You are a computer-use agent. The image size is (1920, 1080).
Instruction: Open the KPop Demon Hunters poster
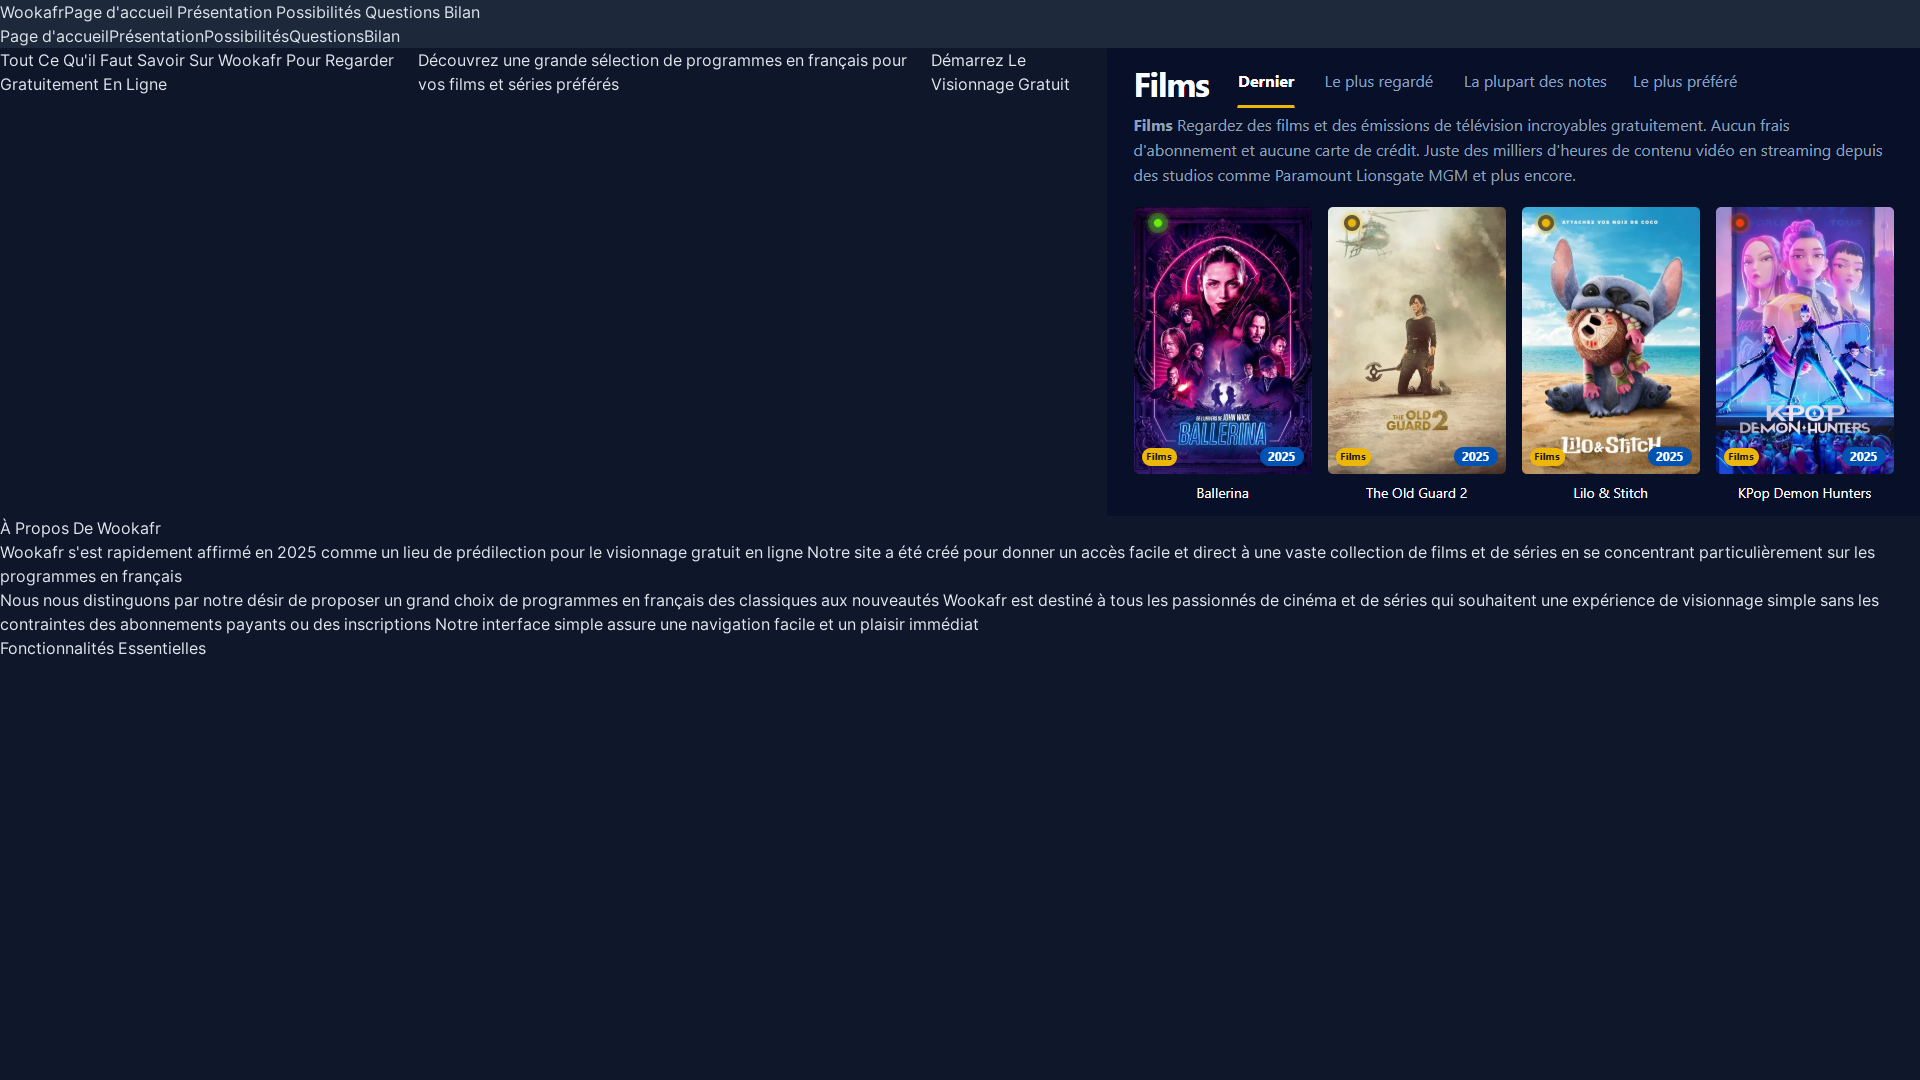click(x=1805, y=340)
